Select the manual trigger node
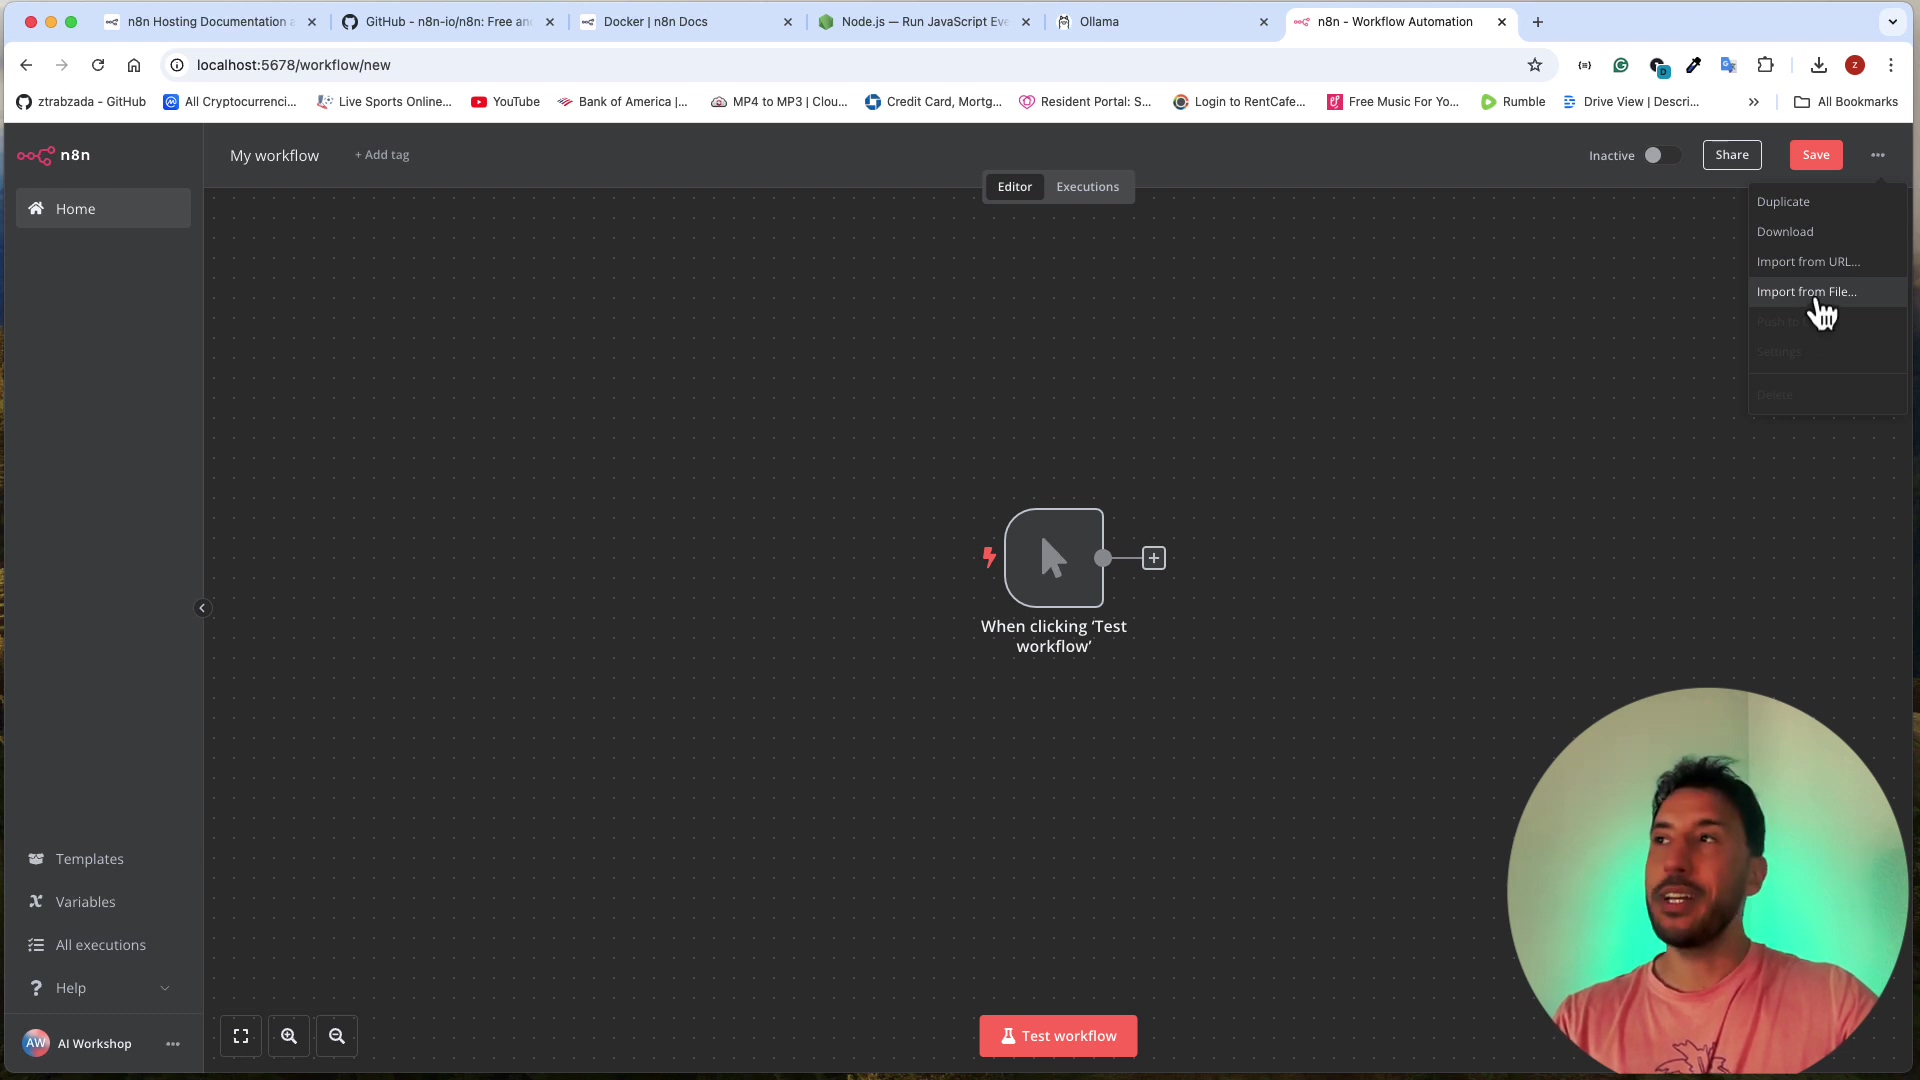The height and width of the screenshot is (1080, 1920). tap(1054, 558)
